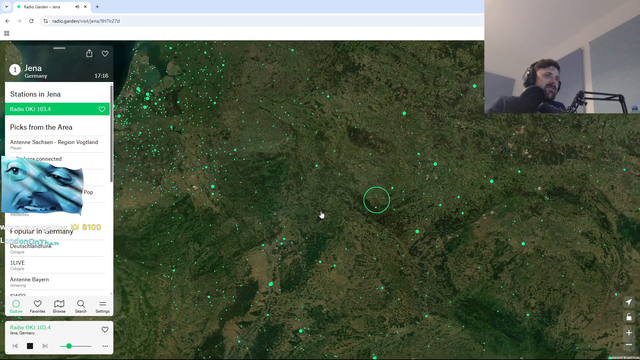Open the player more options menu
640x360 pixels.
pos(105,346)
